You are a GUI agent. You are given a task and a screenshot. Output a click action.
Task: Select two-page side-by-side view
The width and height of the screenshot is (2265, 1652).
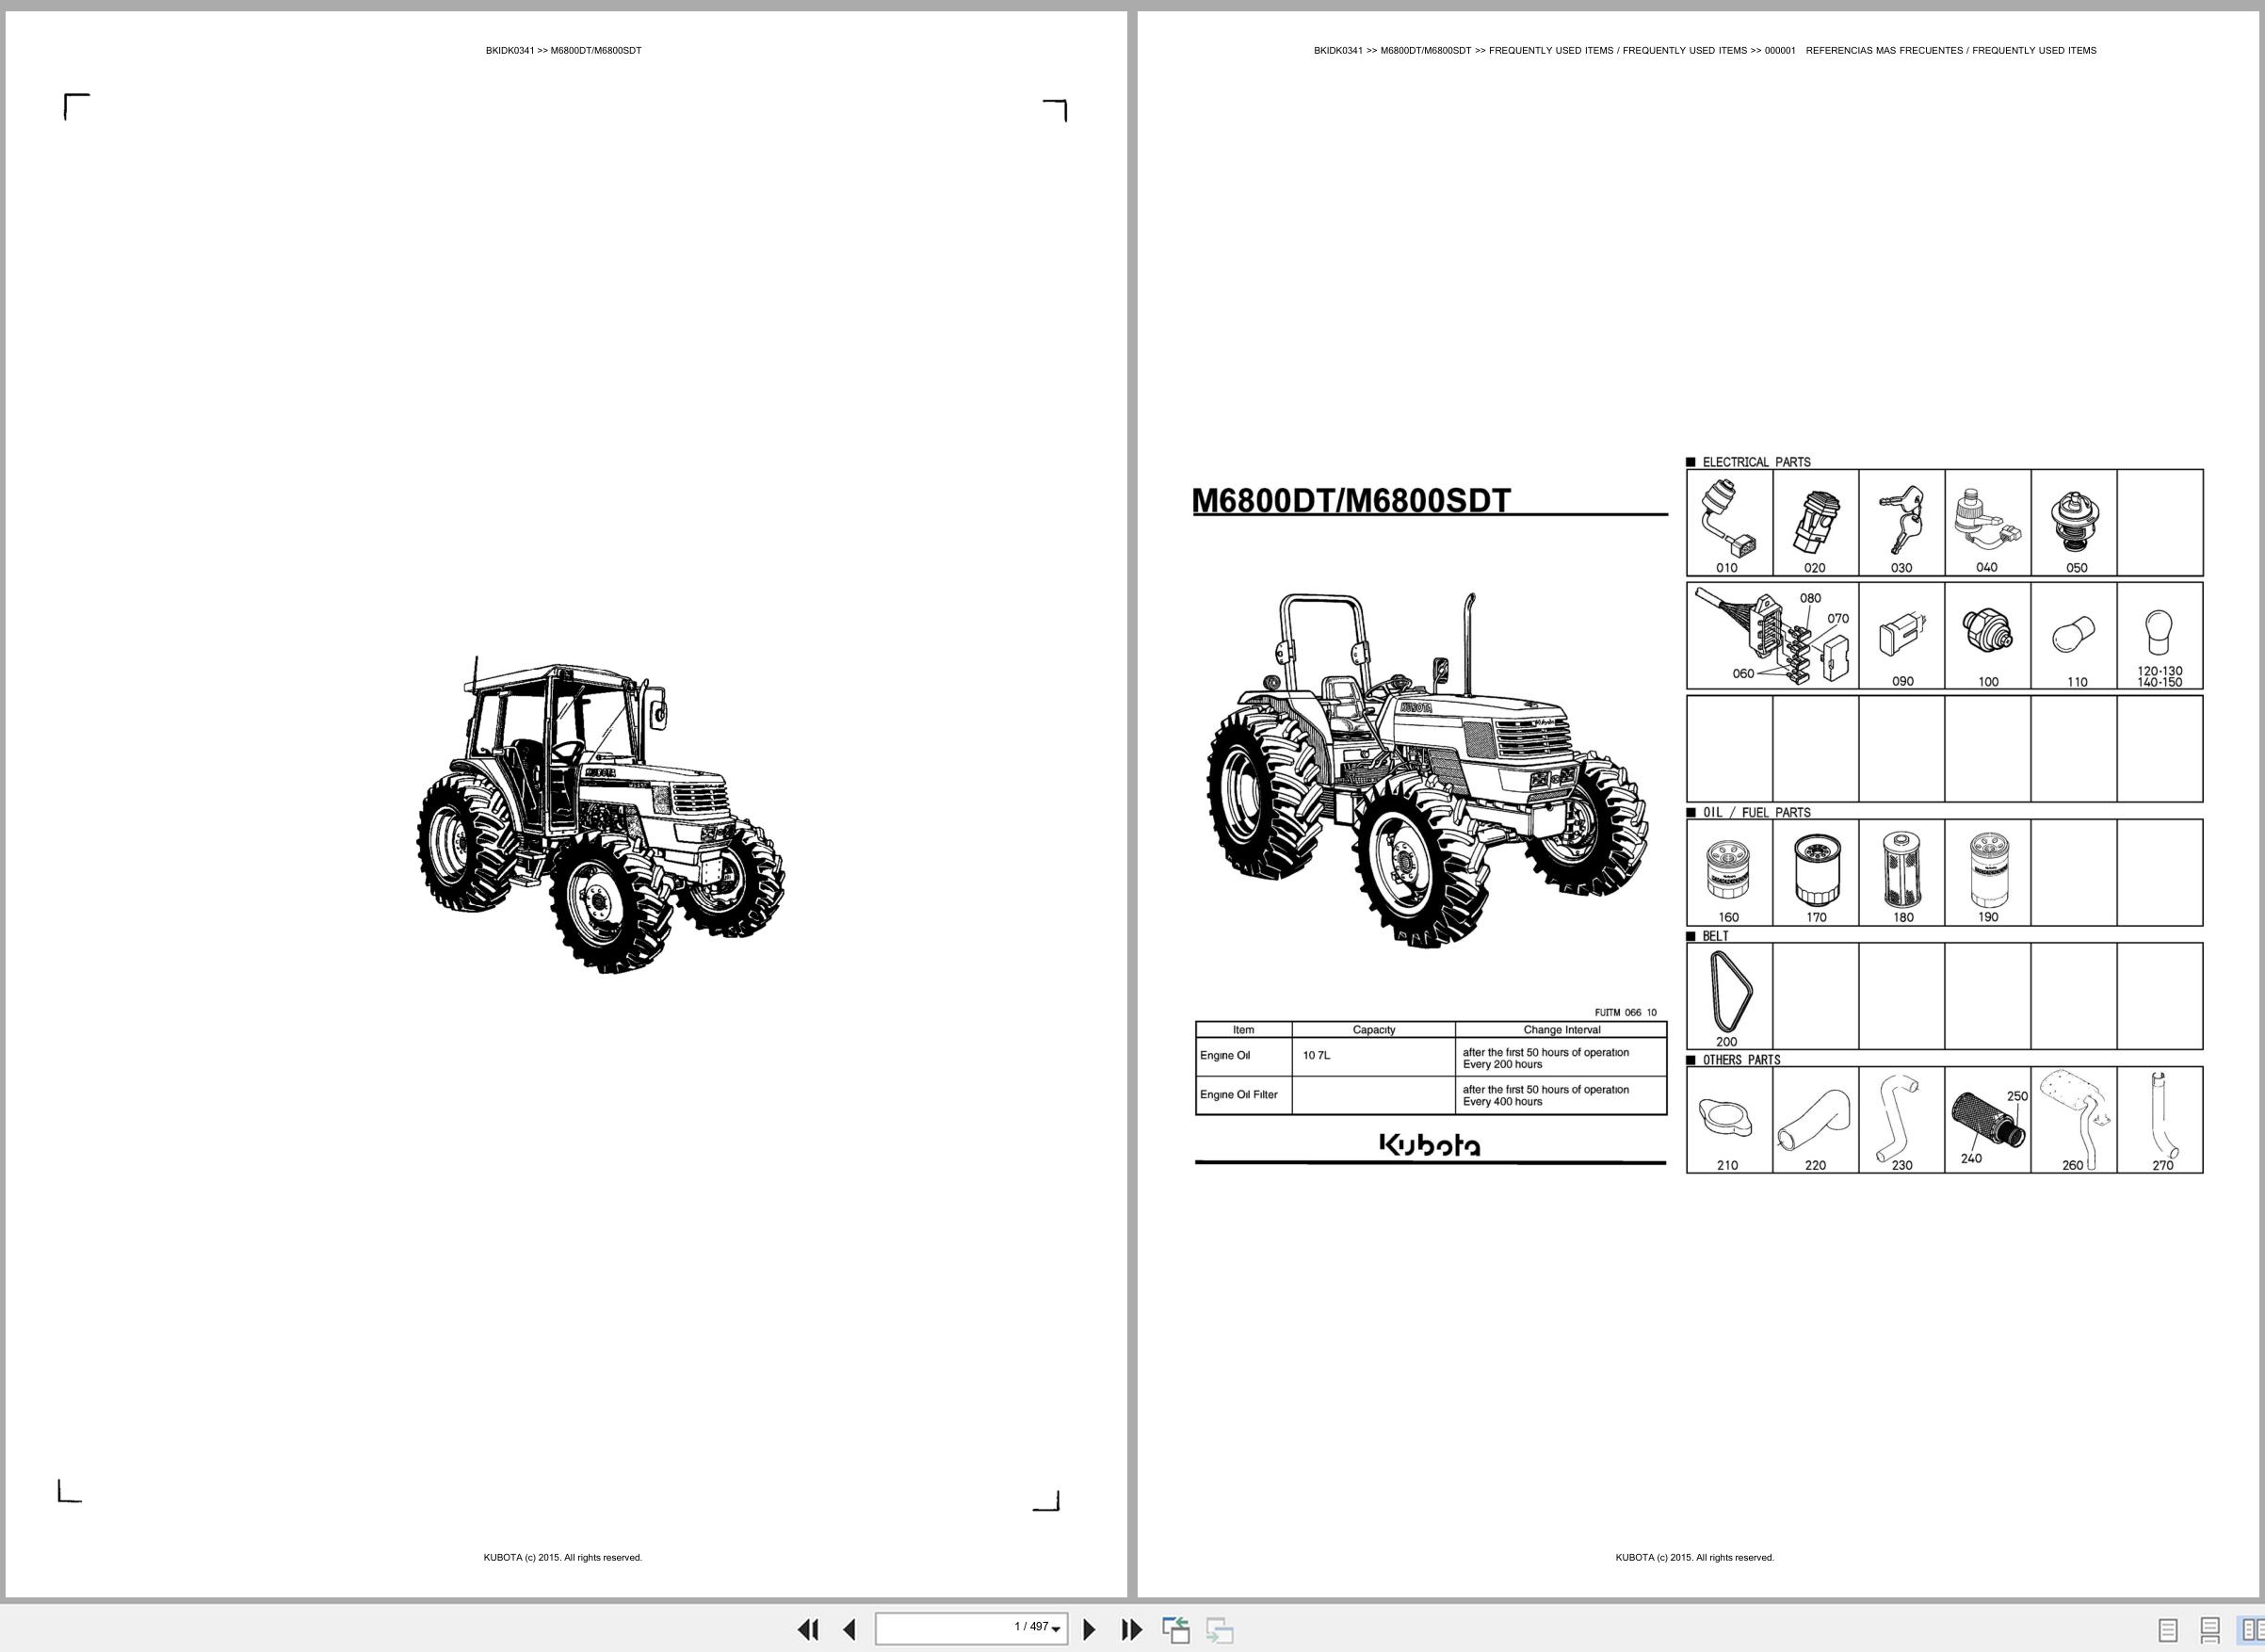(2252, 1630)
